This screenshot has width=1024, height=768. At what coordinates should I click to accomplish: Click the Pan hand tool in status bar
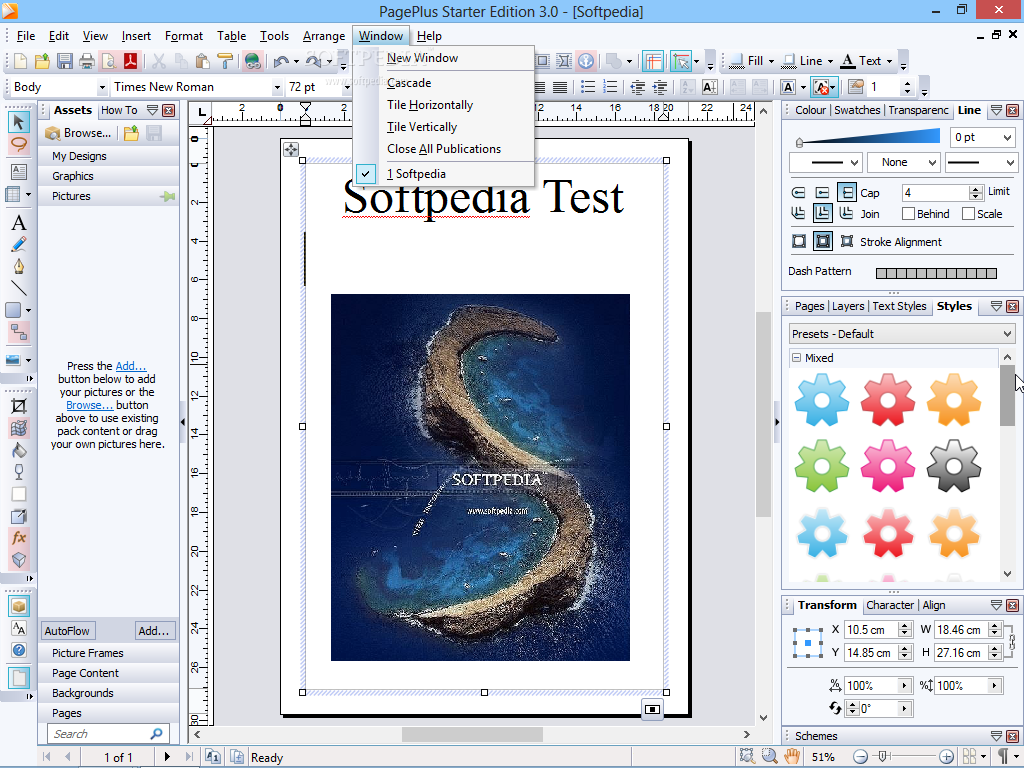(x=792, y=756)
